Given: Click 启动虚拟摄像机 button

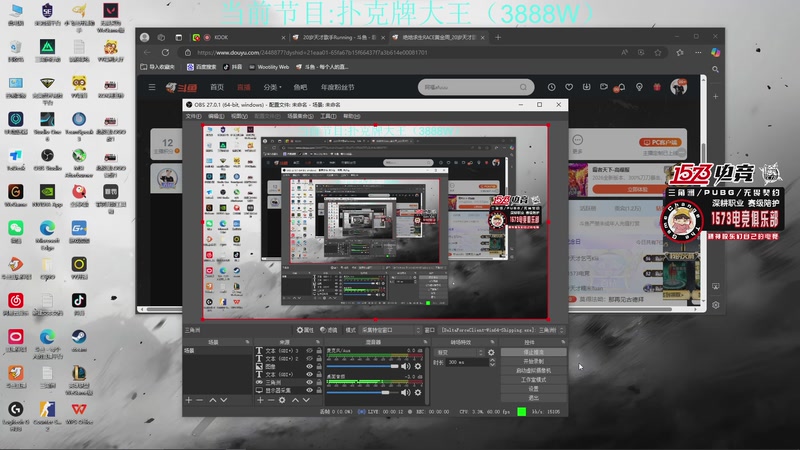Looking at the screenshot, I should click(x=533, y=370).
